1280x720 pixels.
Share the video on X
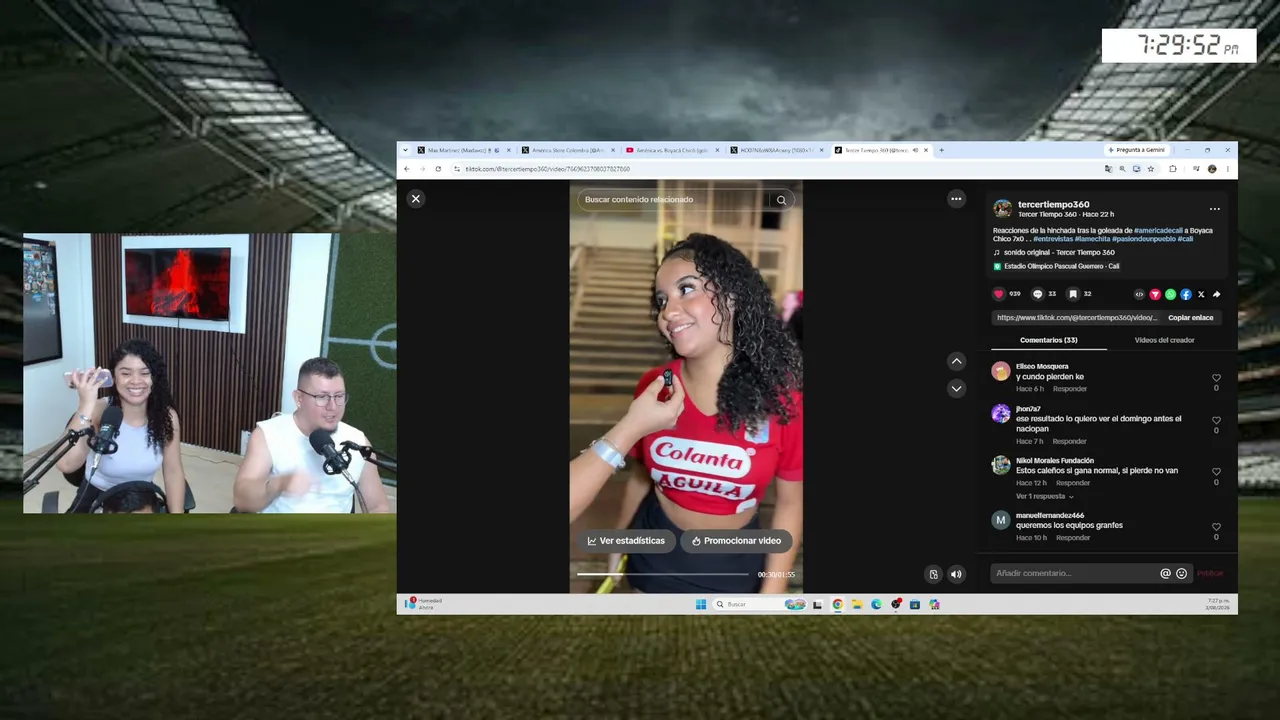point(1201,294)
